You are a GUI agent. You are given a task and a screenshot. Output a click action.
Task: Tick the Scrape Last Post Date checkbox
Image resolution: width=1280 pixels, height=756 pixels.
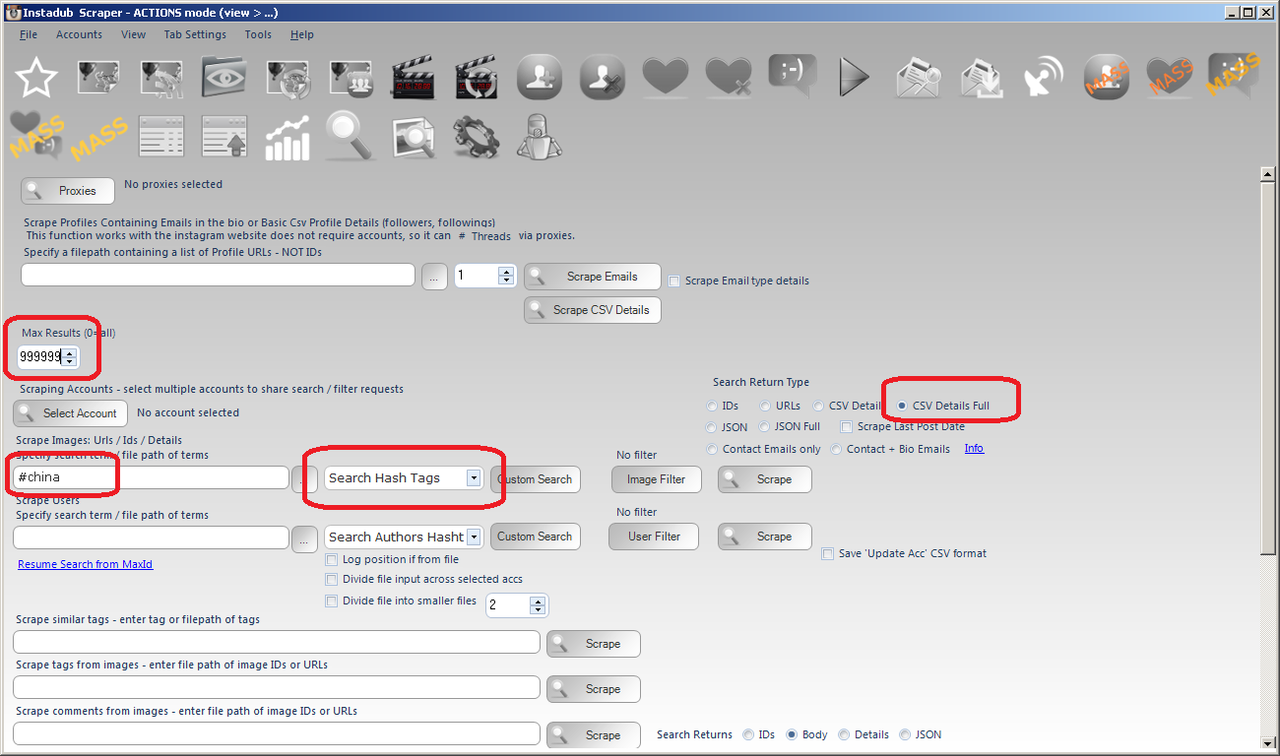(x=847, y=427)
